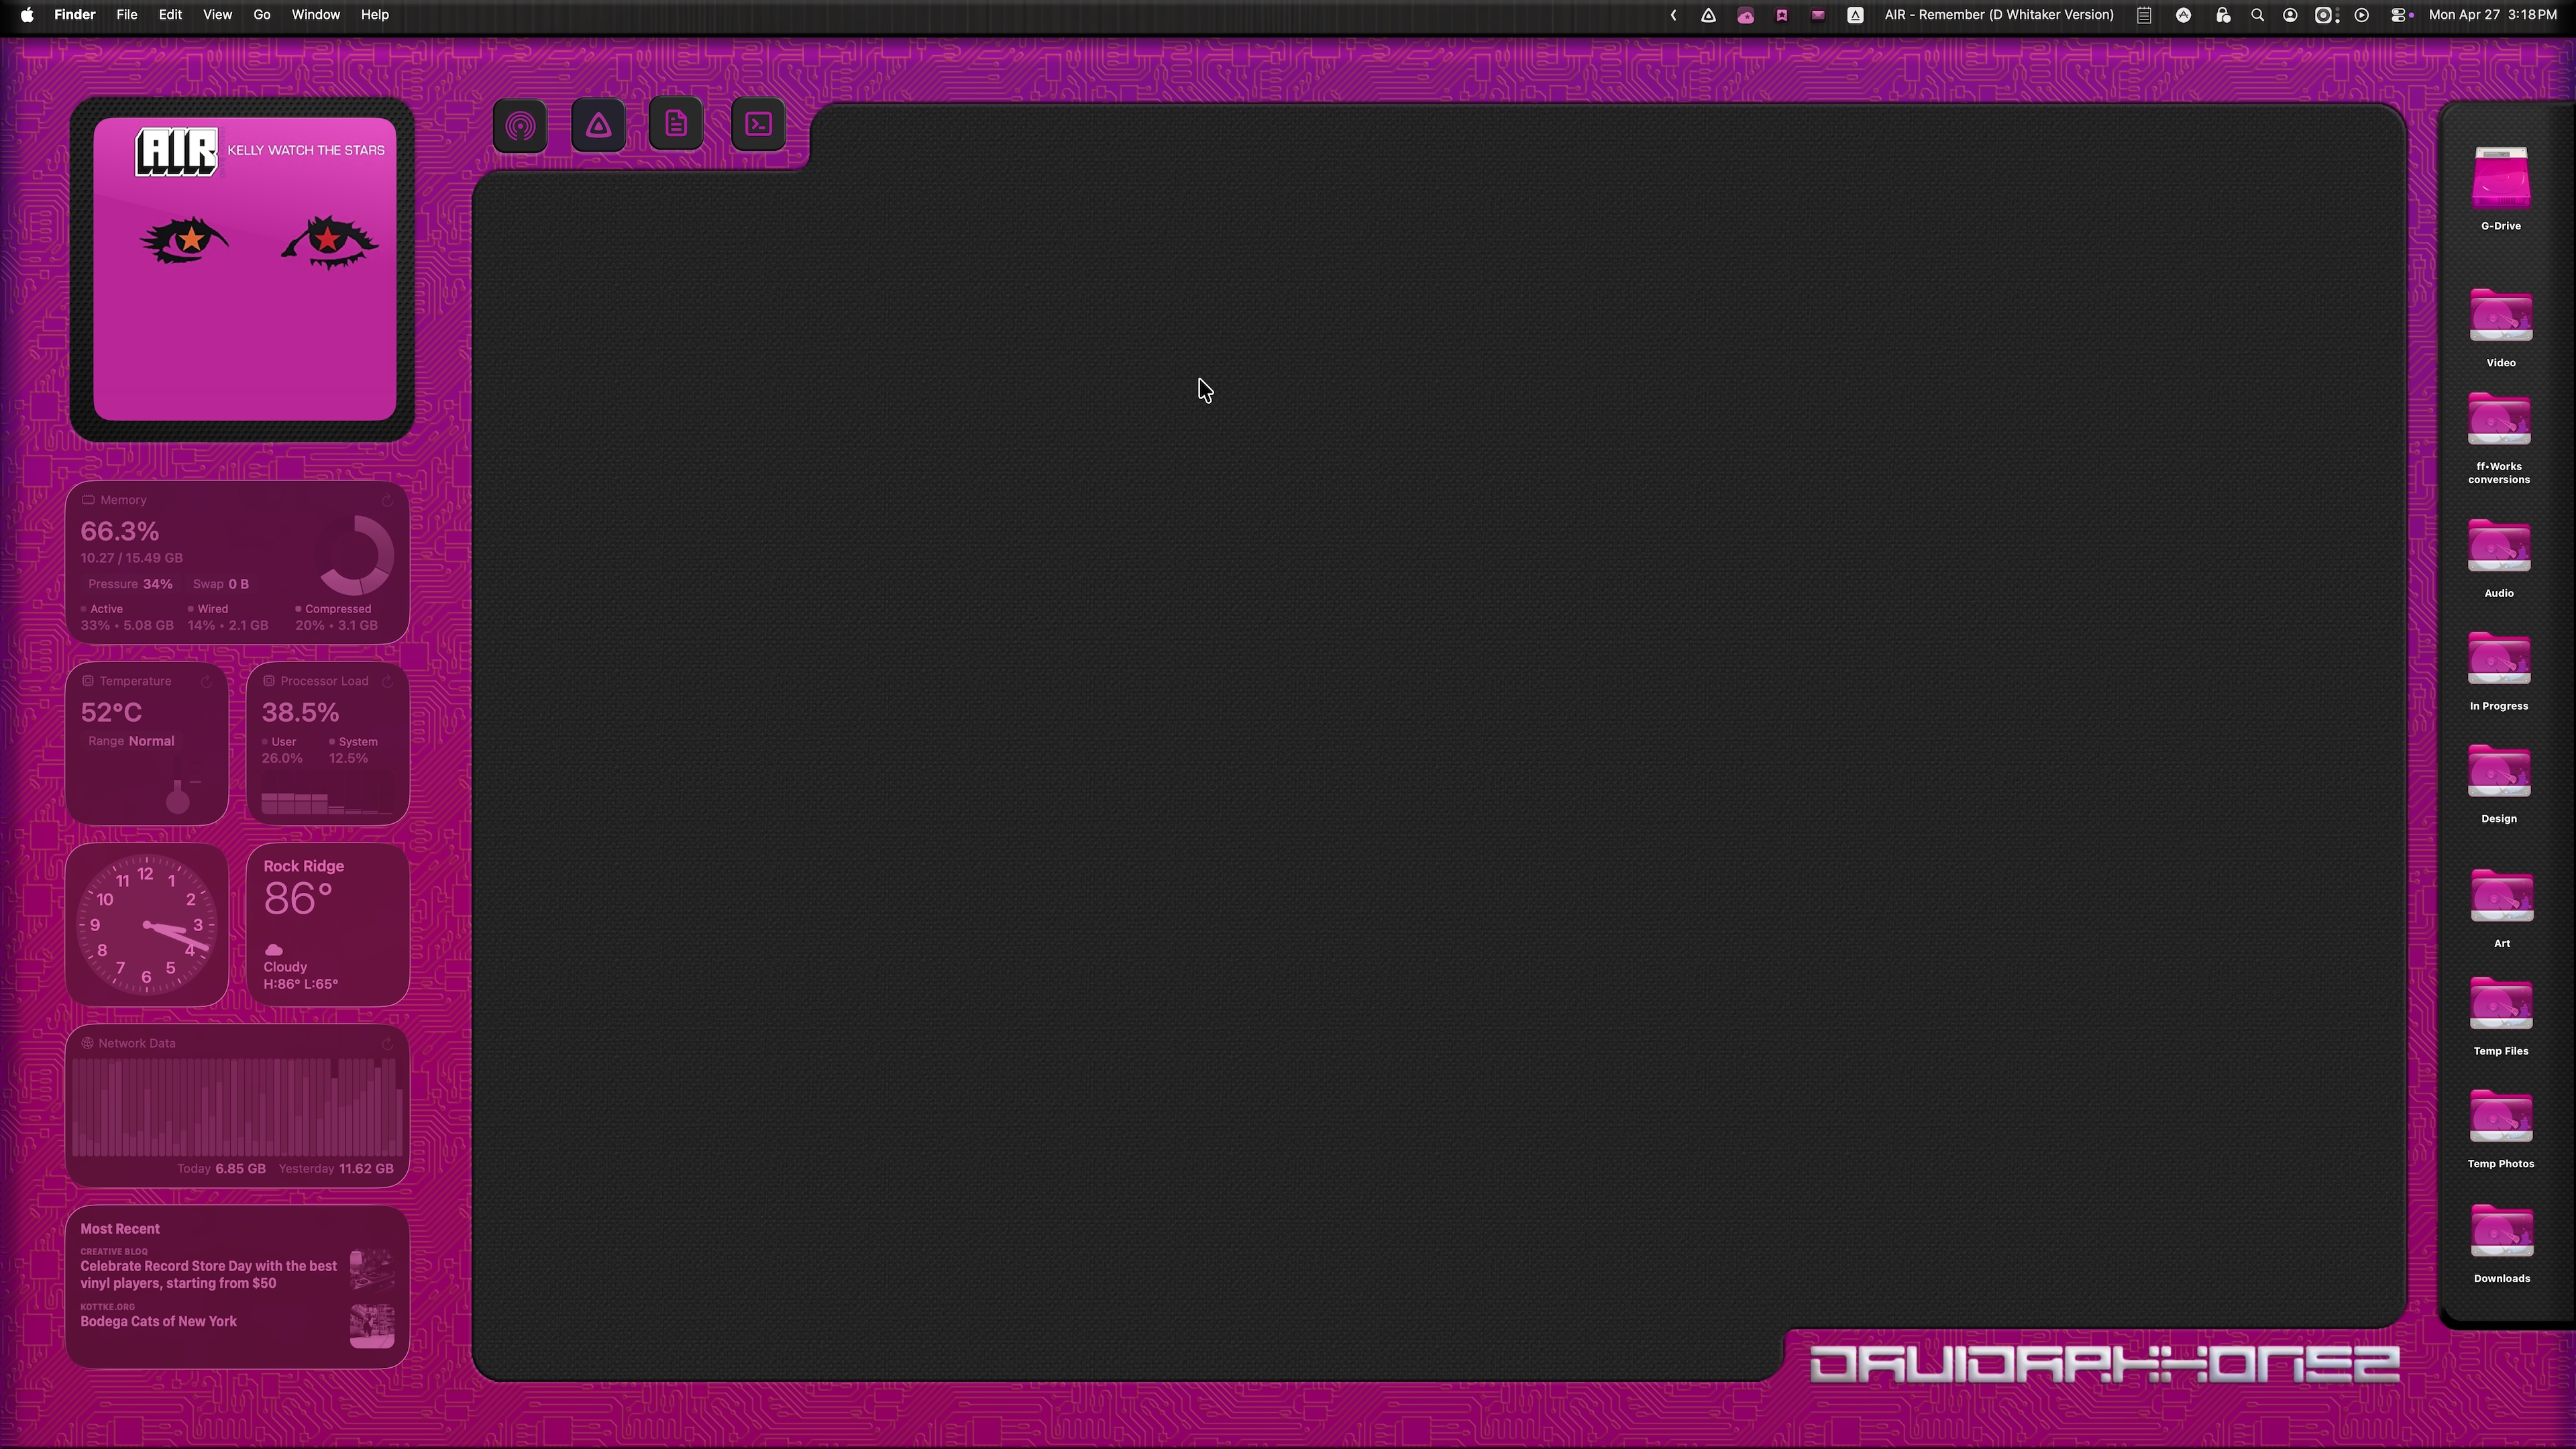The height and width of the screenshot is (1449, 2576).
Task: Open the View menu
Action: [217, 15]
